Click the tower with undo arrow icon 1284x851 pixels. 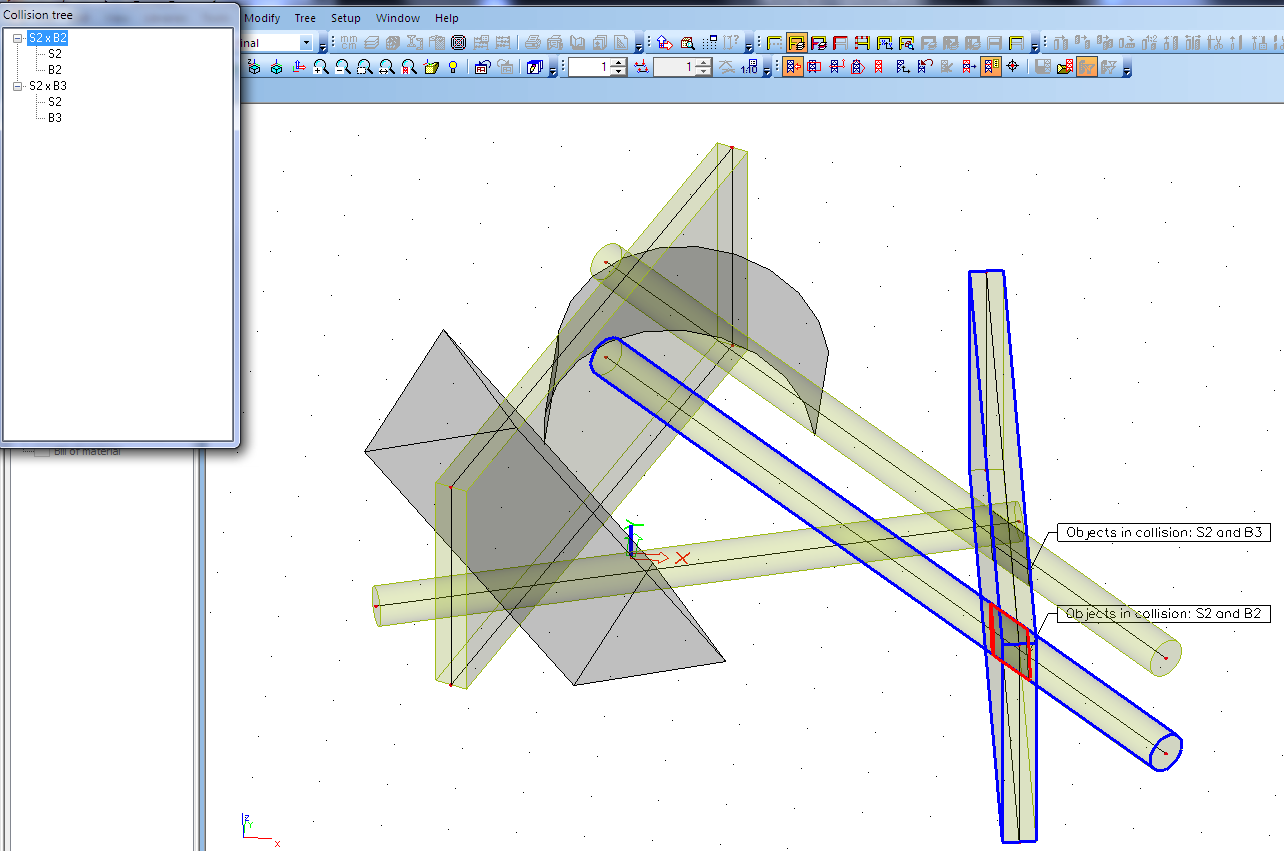point(925,67)
